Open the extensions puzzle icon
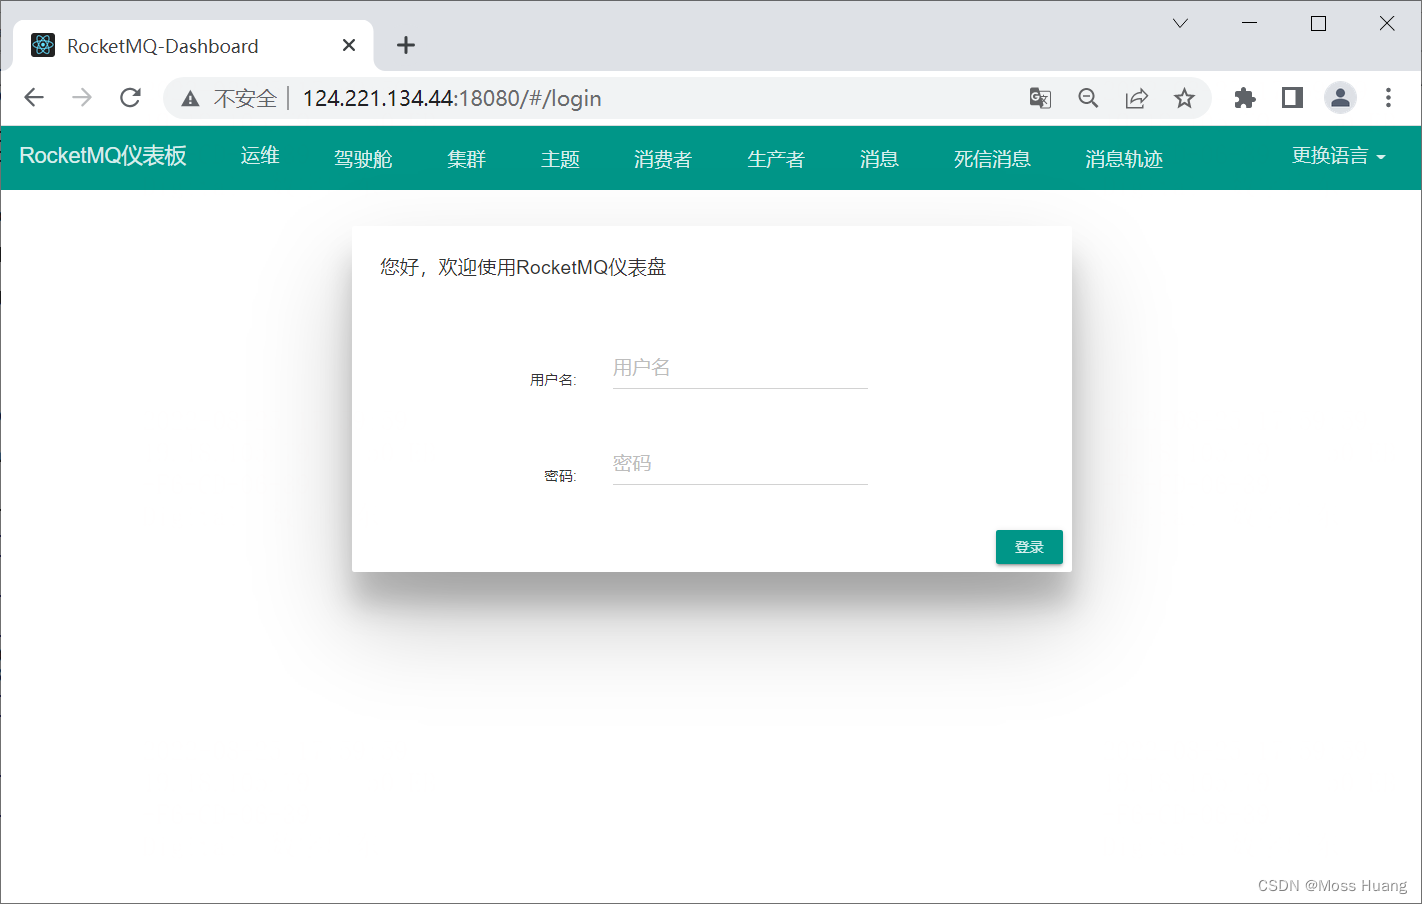This screenshot has width=1422, height=904. (x=1244, y=98)
